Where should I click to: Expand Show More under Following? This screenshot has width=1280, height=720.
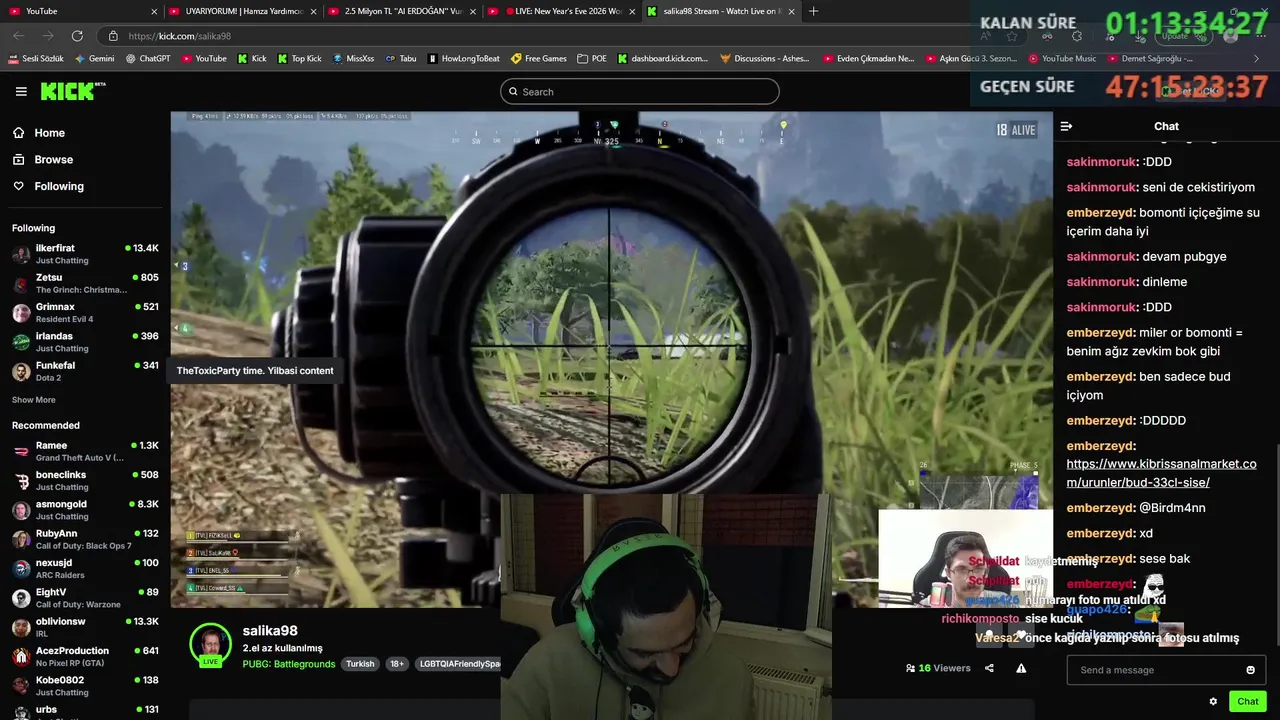34,400
